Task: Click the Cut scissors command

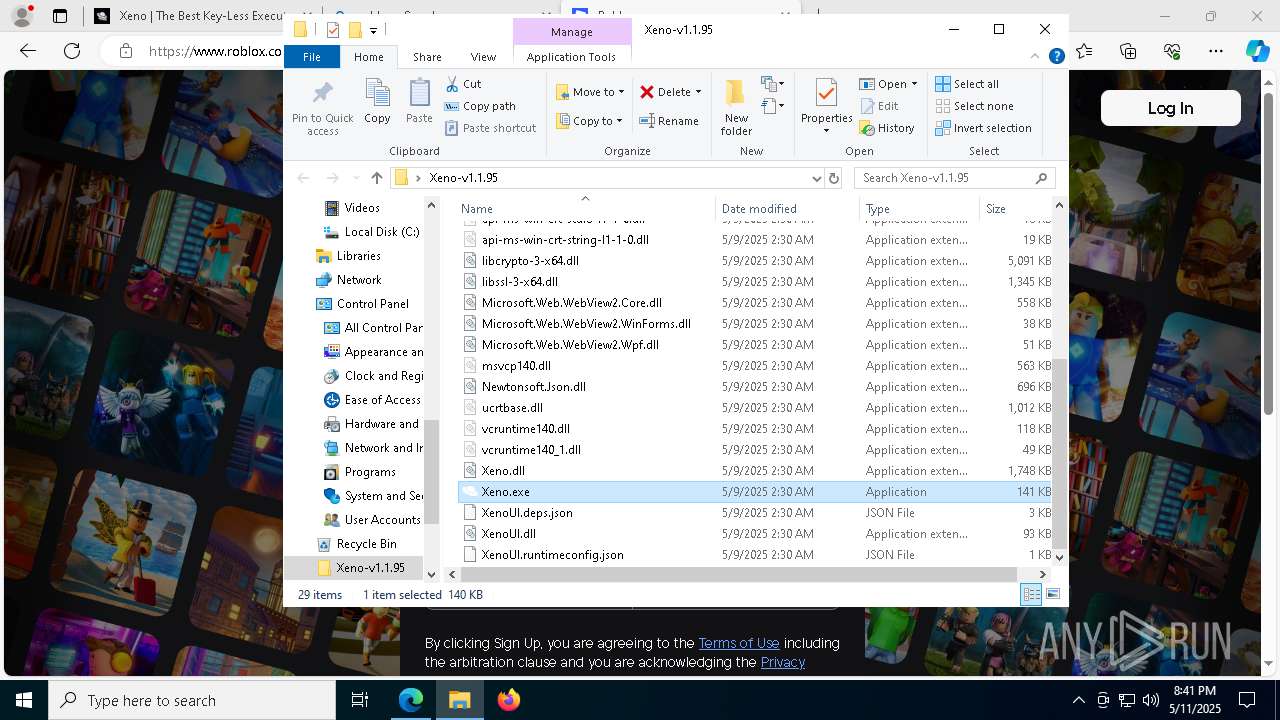Action: tap(463, 84)
